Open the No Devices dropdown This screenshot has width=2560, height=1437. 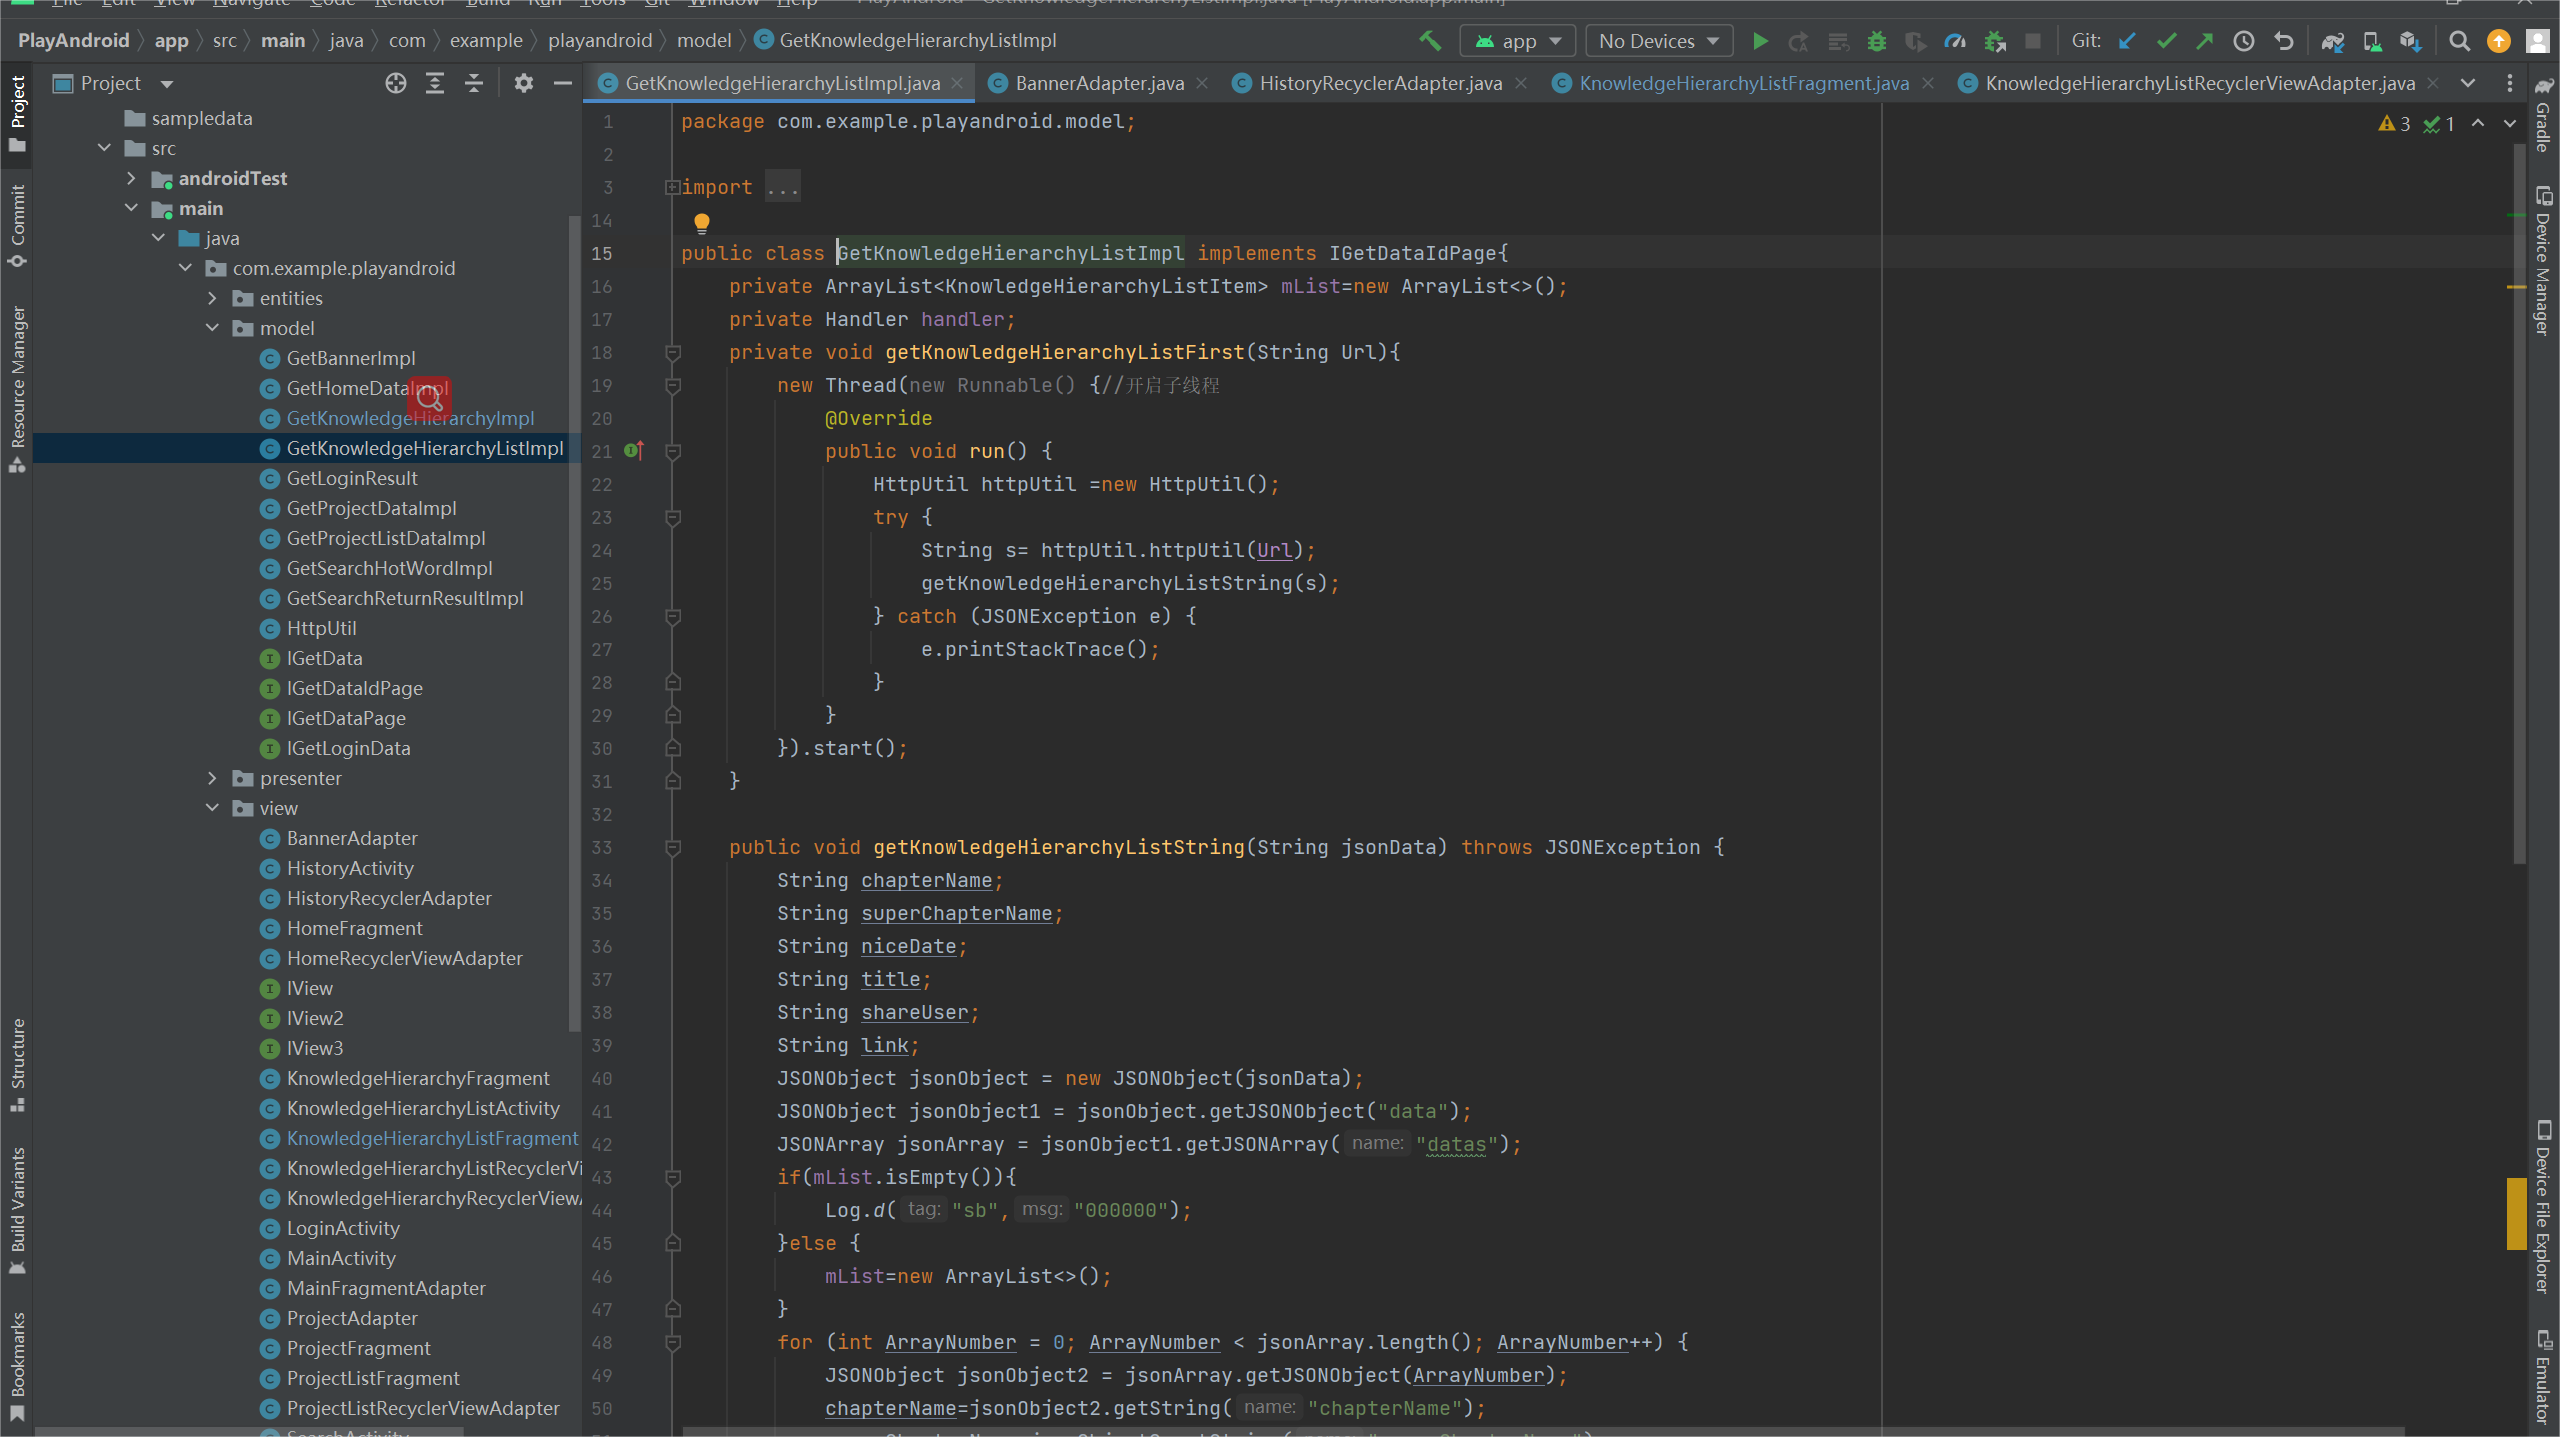[1658, 41]
